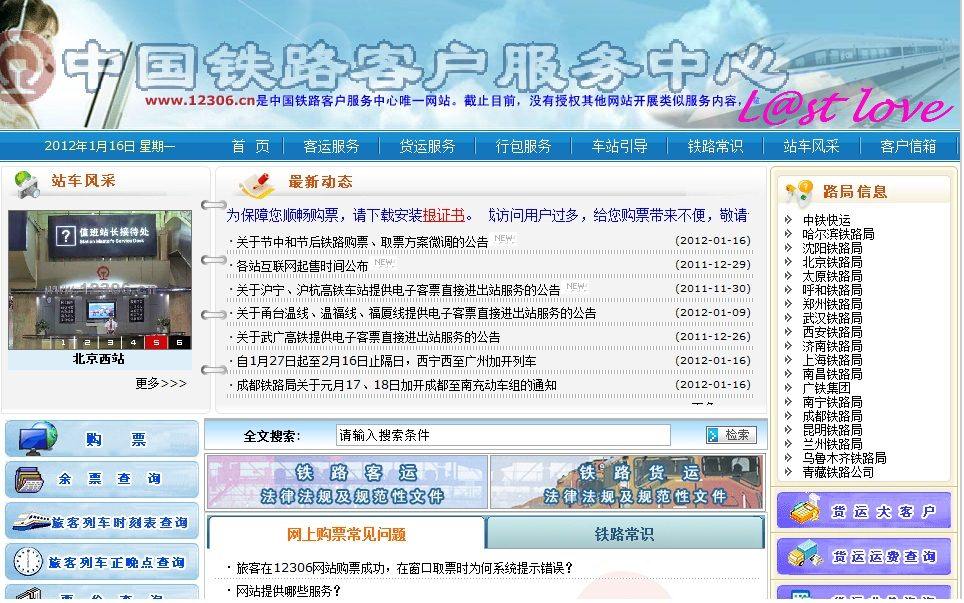The height and width of the screenshot is (603, 964).
Task: Open 余票查询 remaining tickets query
Action: click(x=102, y=479)
